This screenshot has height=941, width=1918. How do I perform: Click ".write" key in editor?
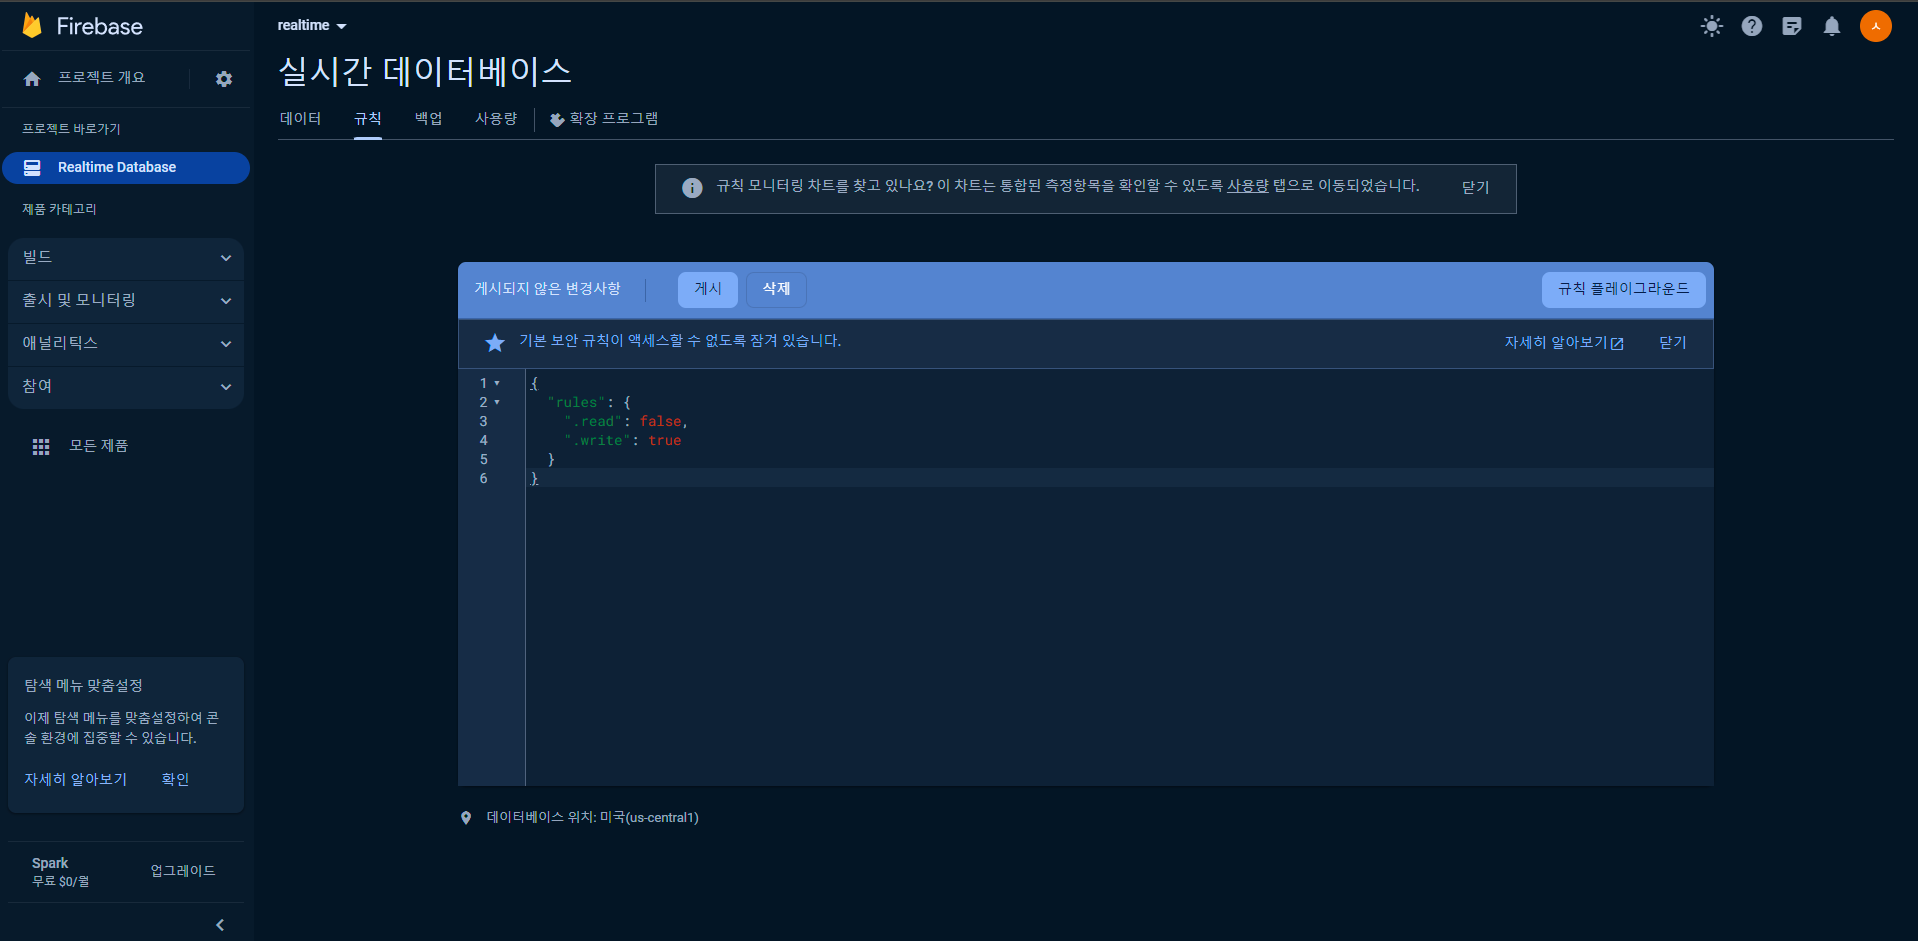[x=598, y=441]
